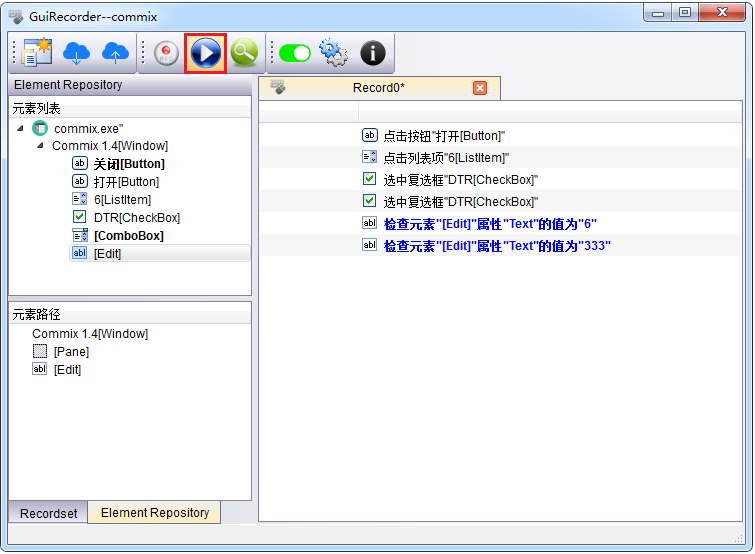Screen dimensions: 755x554
Task: Select DTR[CheckBox] in the element list
Action: coord(137,218)
